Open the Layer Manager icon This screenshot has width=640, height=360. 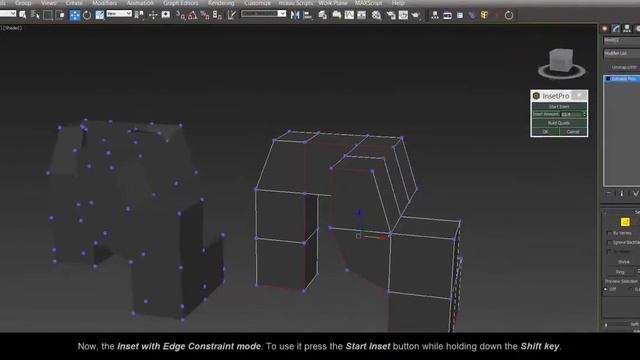(x=322, y=15)
